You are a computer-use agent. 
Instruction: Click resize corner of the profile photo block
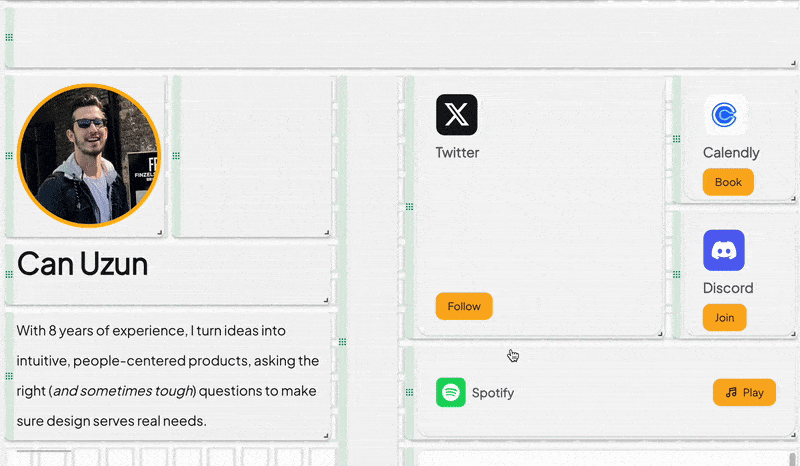coord(160,232)
